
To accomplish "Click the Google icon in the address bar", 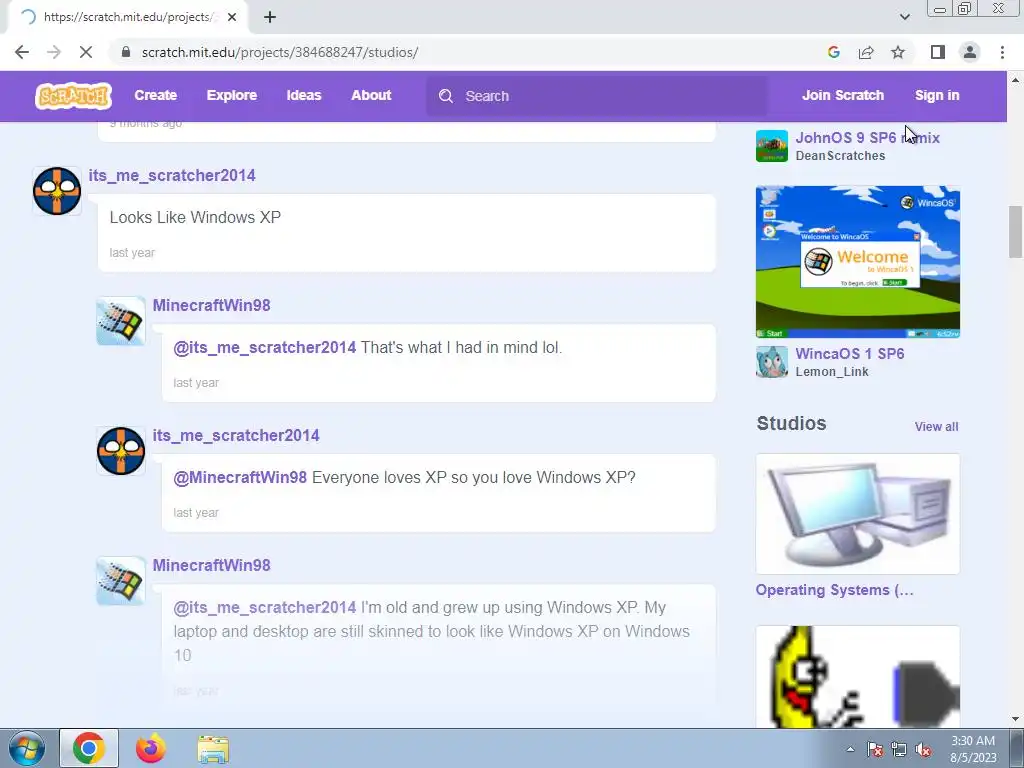I will [833, 52].
